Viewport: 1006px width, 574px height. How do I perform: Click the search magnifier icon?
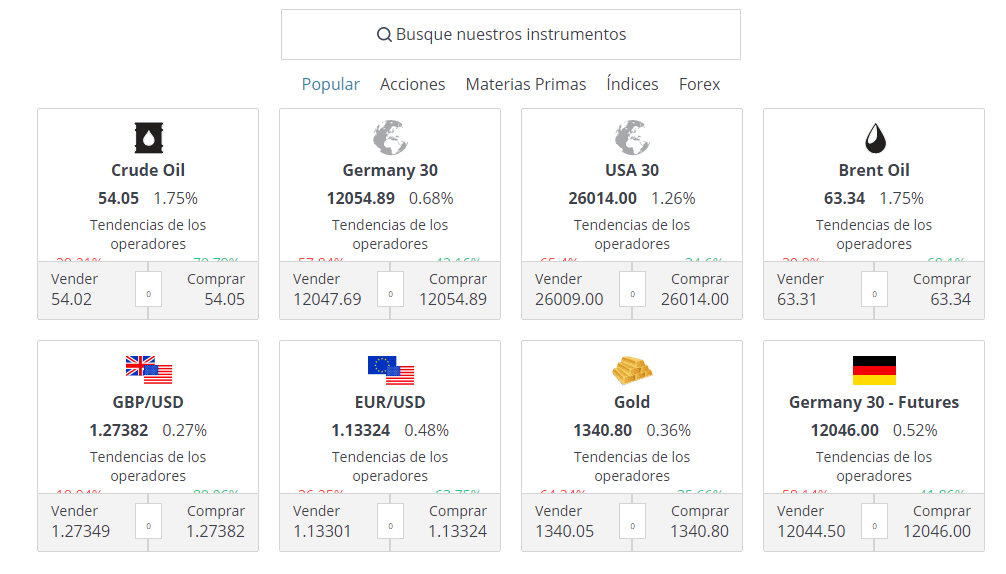[384, 35]
